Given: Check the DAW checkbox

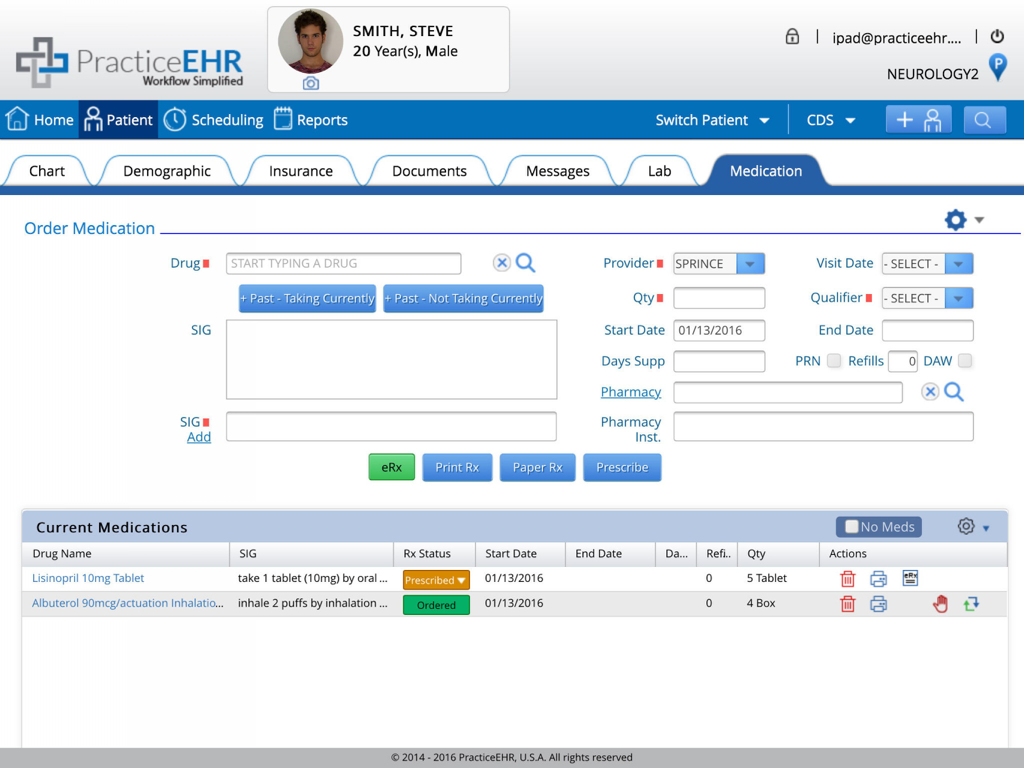Looking at the screenshot, I should [964, 361].
